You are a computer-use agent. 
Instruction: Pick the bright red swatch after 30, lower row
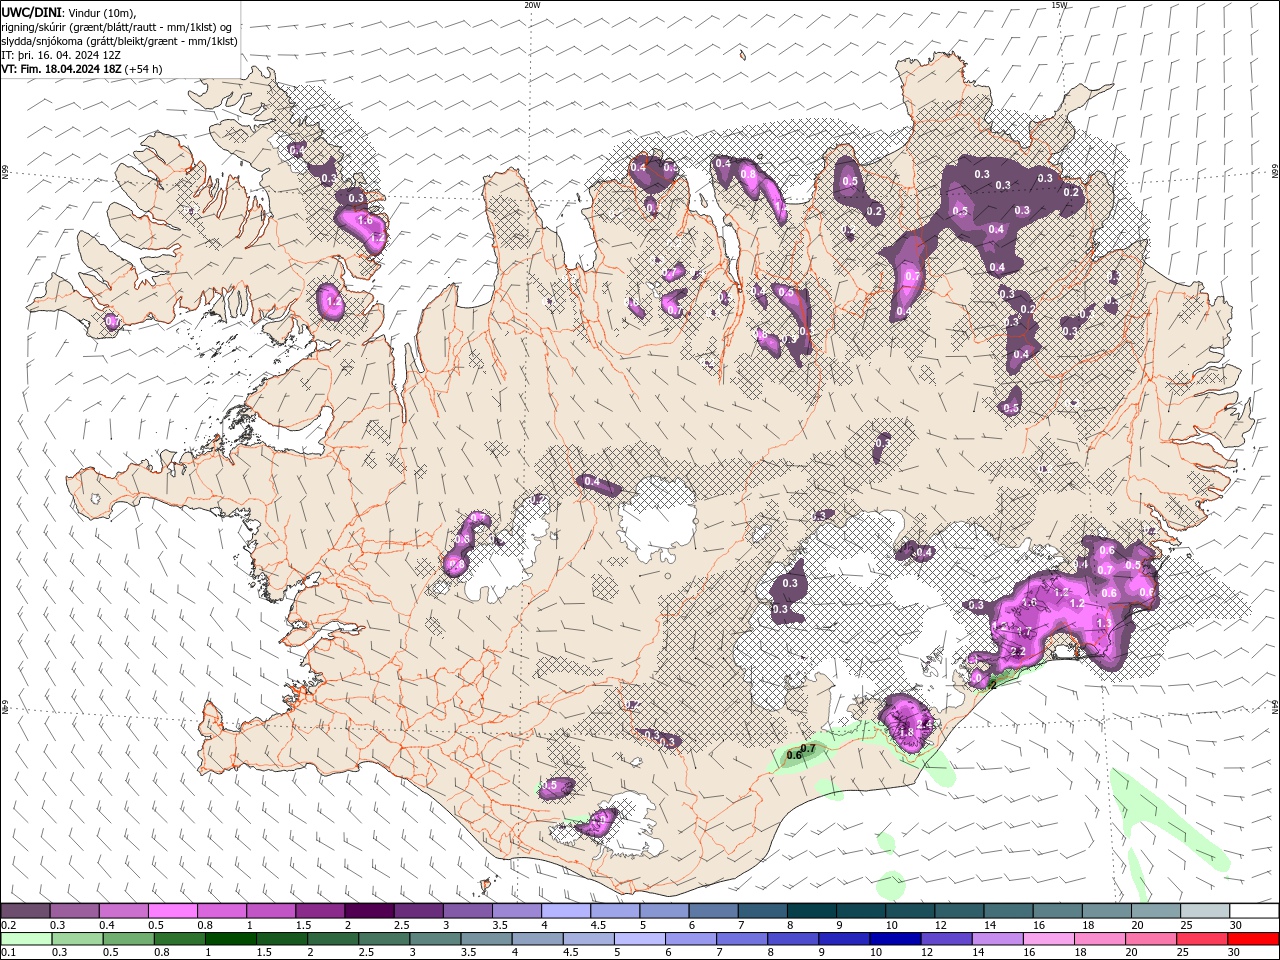[x=1252, y=939]
